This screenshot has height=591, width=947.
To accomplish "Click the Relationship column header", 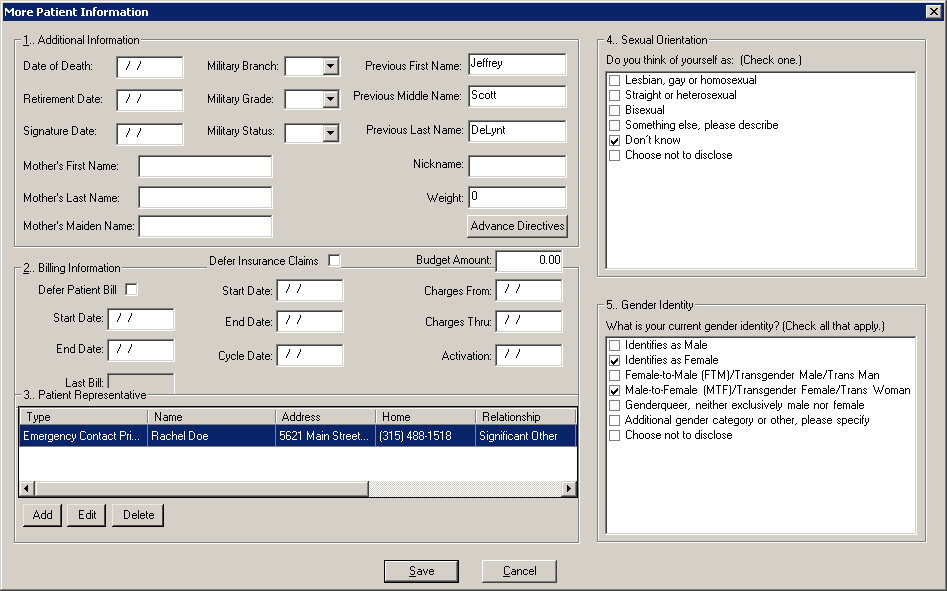I will pos(525,417).
